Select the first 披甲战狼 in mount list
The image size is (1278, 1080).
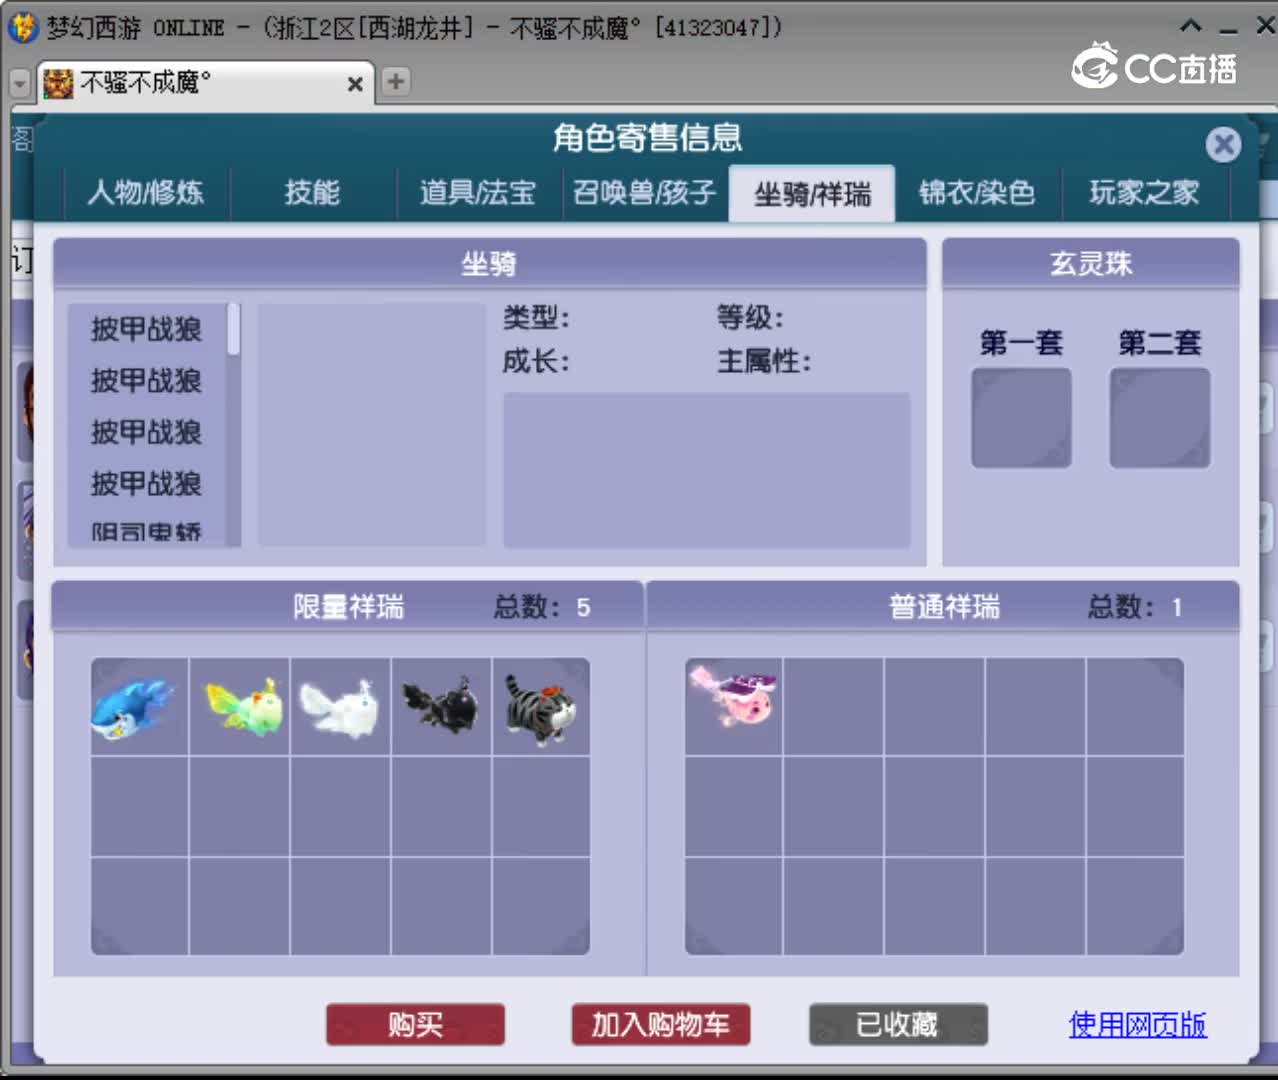(147, 329)
